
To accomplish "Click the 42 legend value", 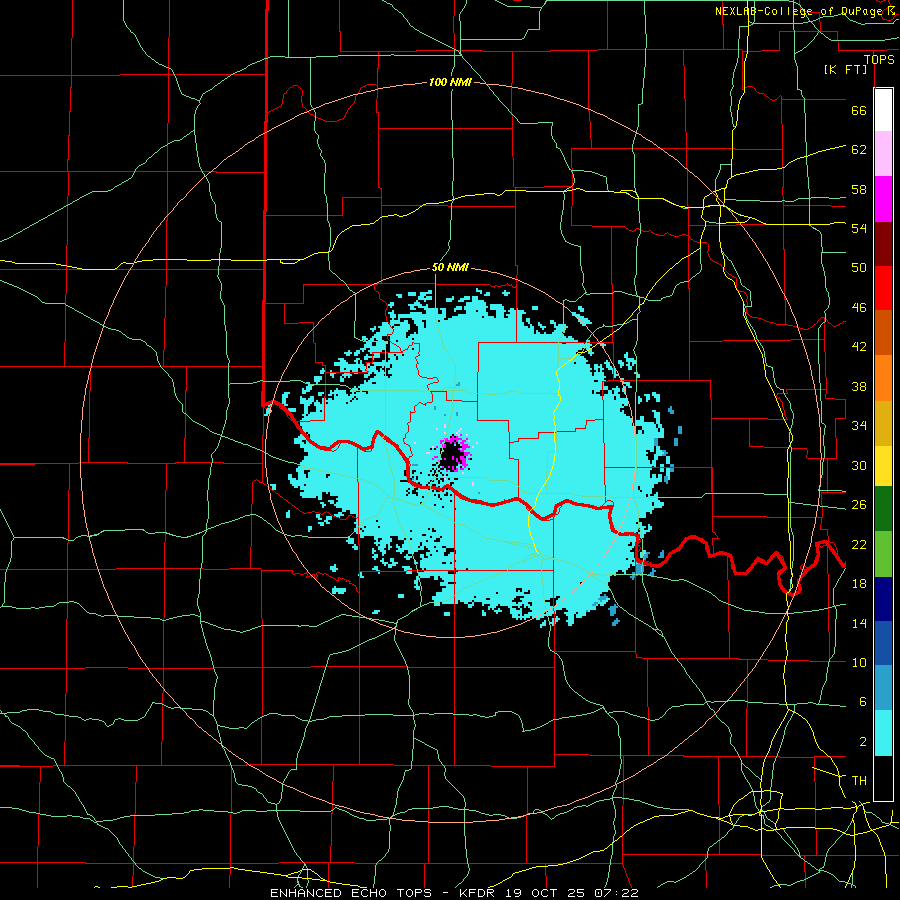I will (859, 347).
